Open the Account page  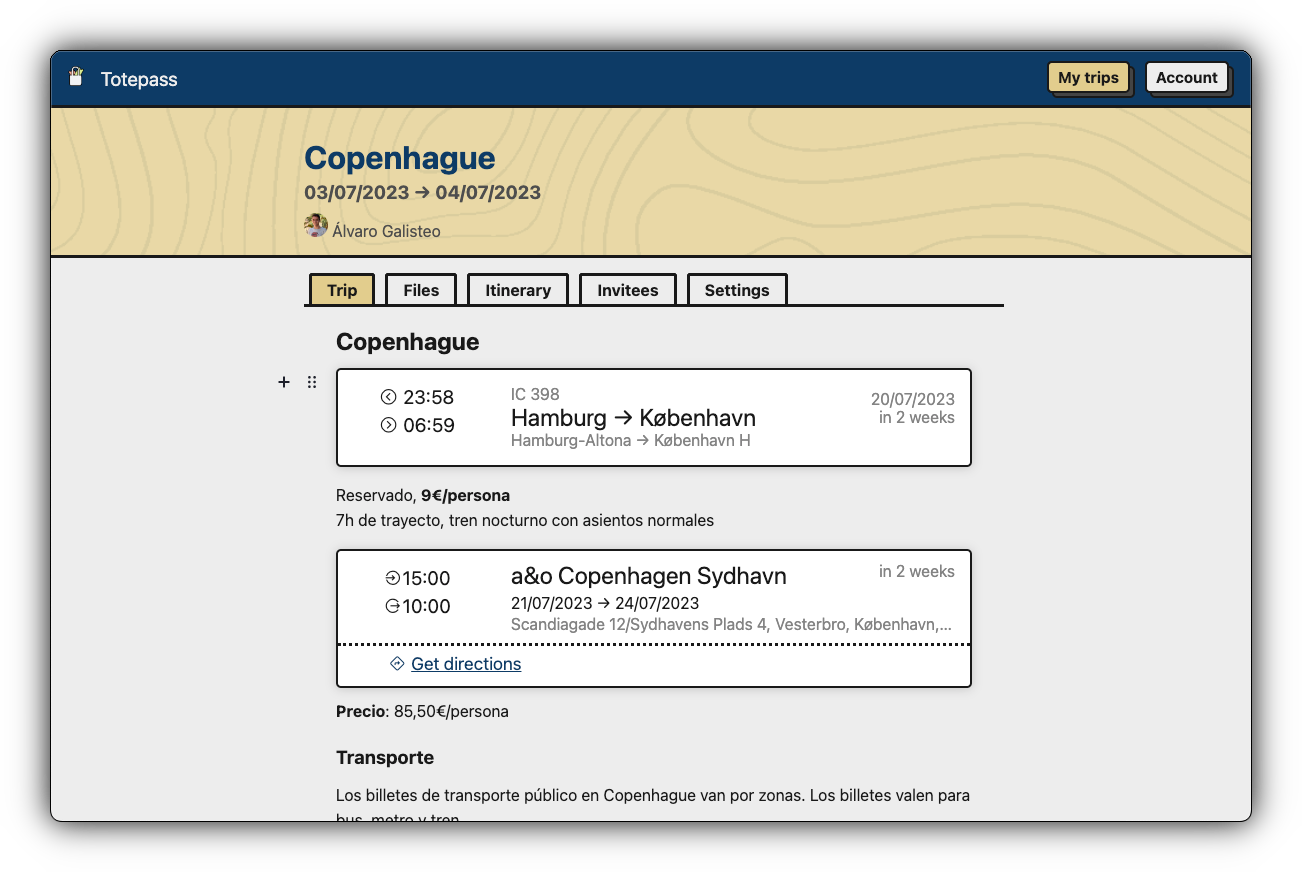[1186, 78]
